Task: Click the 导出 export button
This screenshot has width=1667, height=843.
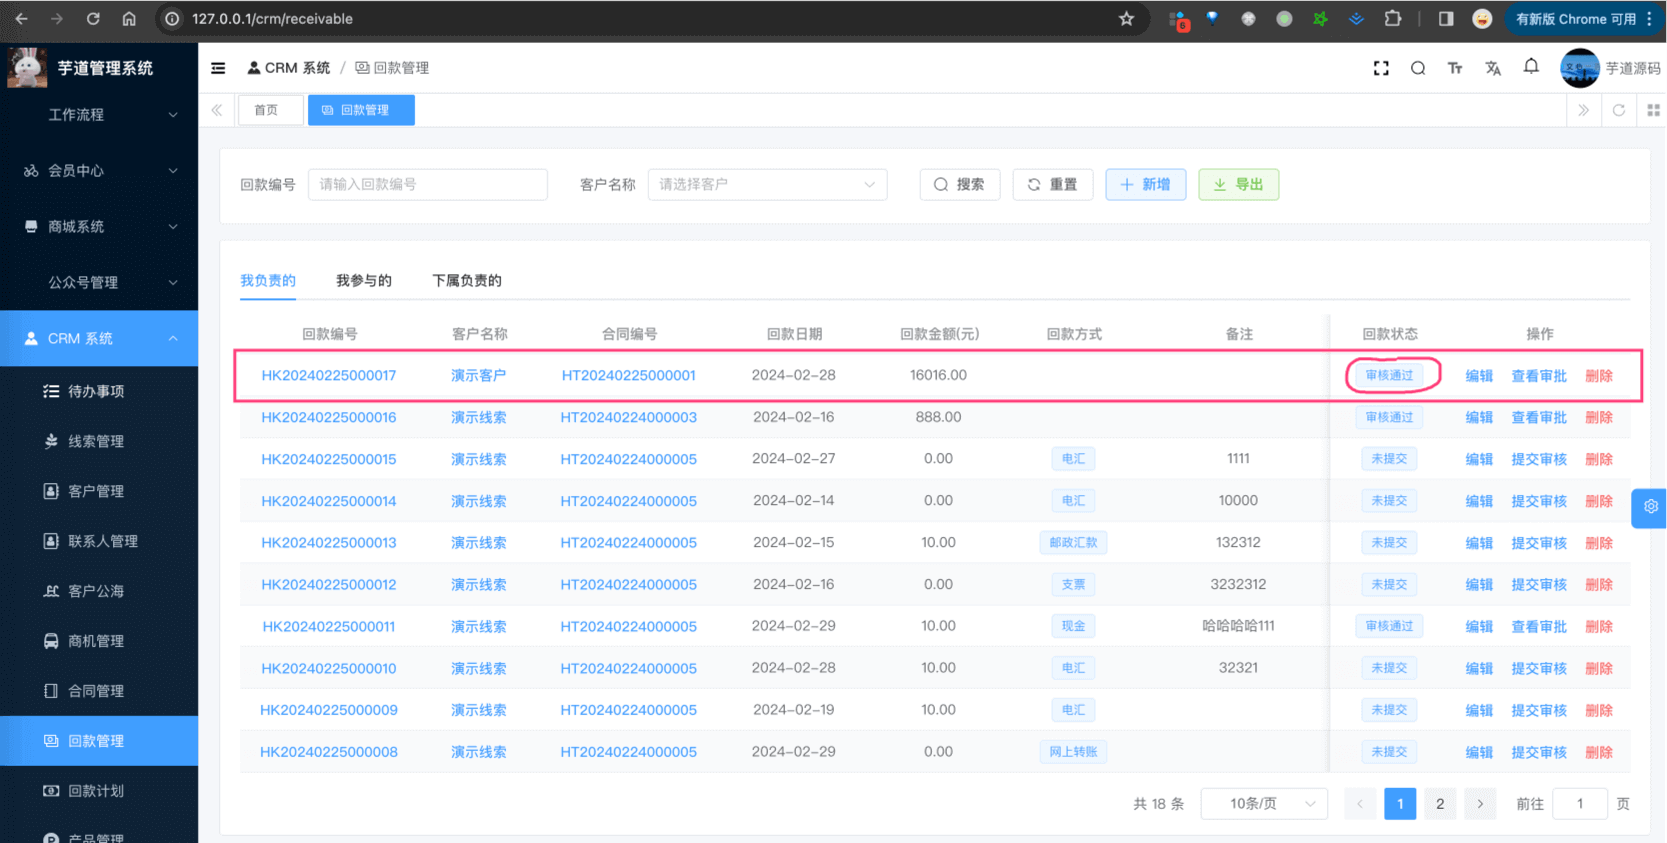Action: [x=1238, y=184]
